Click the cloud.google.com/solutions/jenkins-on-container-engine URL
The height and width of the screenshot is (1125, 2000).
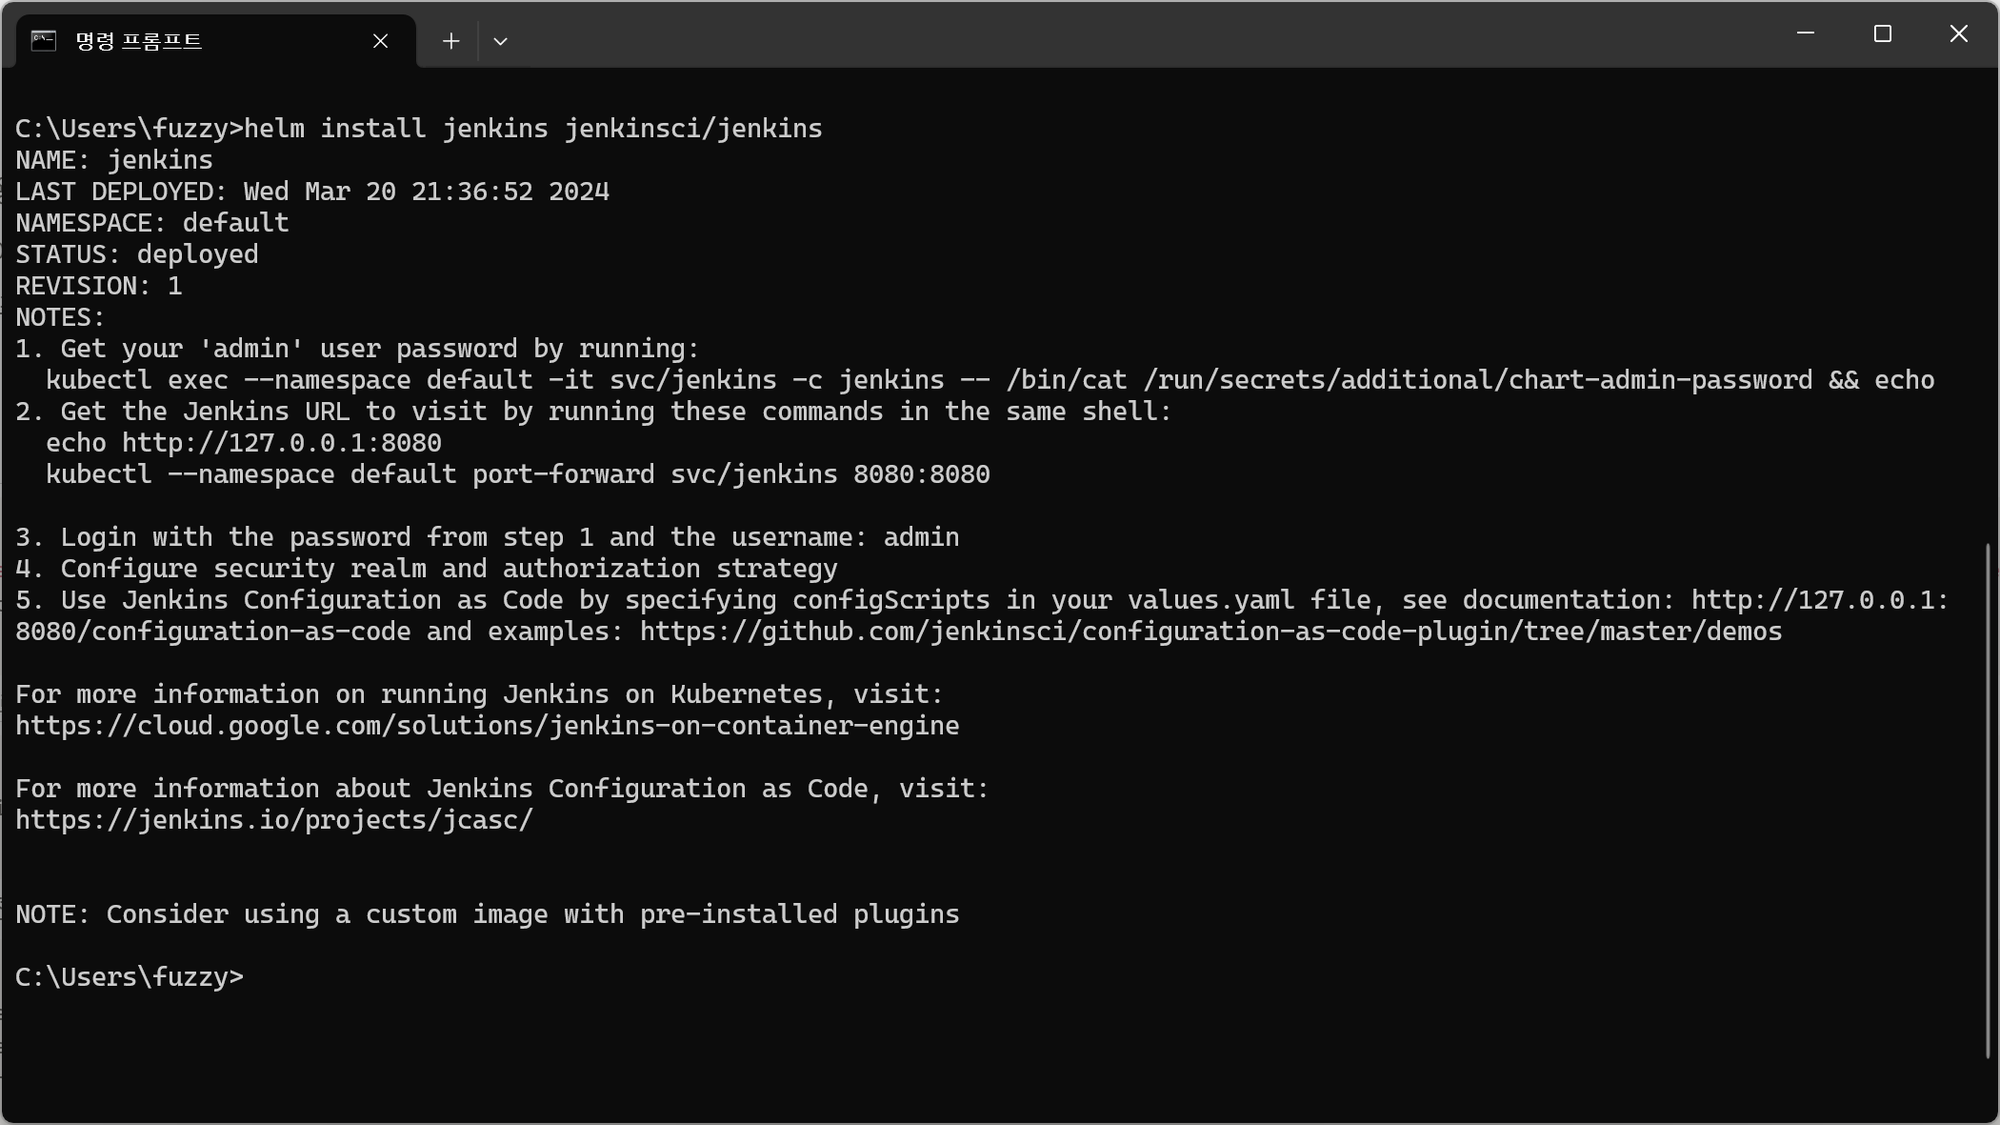(487, 726)
